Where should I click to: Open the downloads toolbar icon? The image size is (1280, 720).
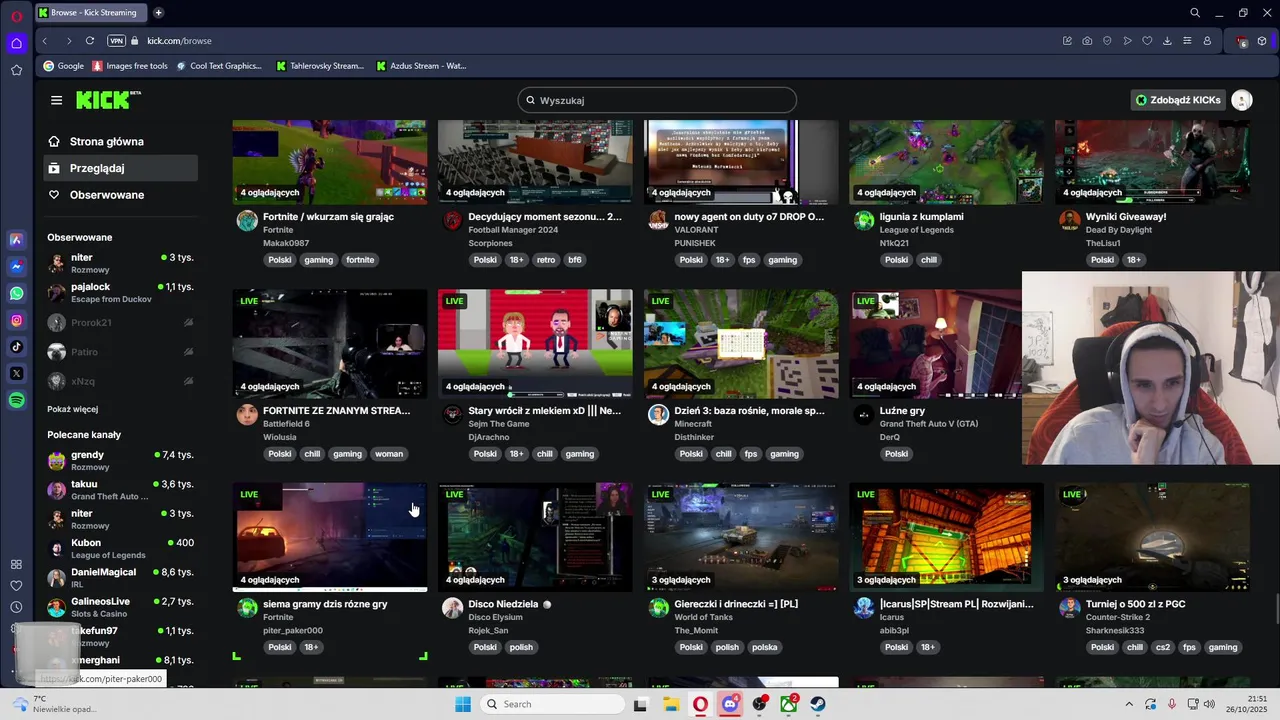[x=1167, y=41]
